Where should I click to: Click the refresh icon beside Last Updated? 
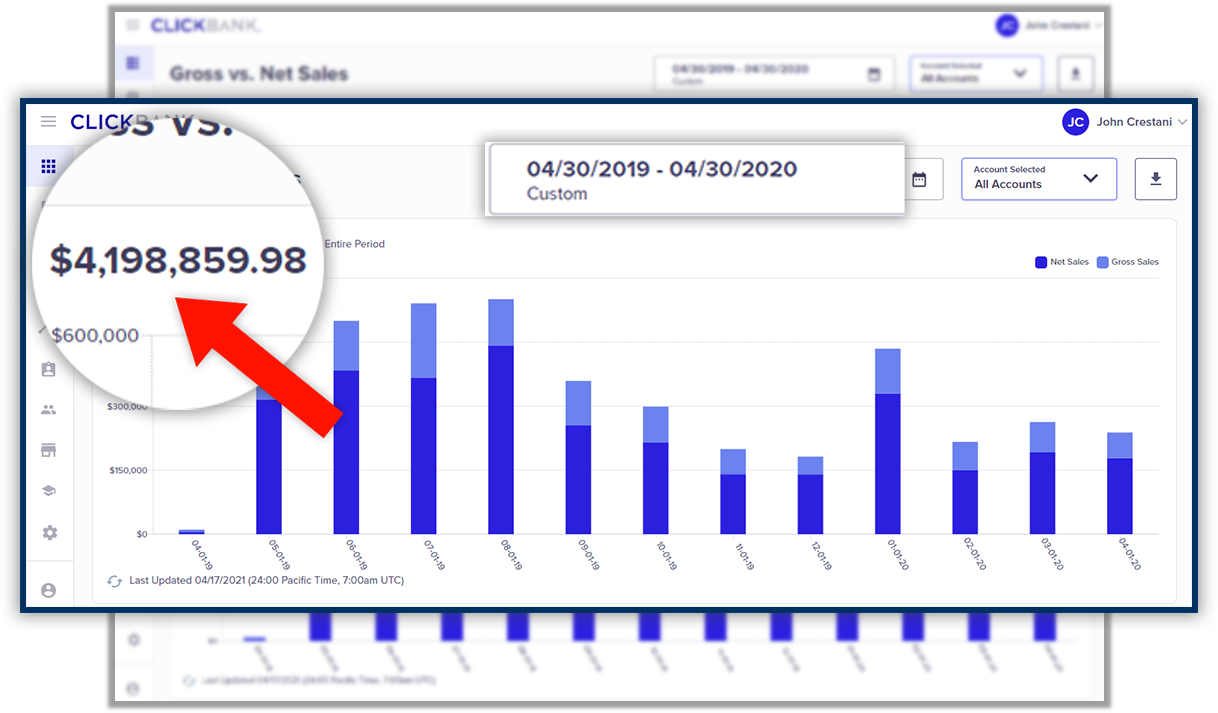coord(114,580)
